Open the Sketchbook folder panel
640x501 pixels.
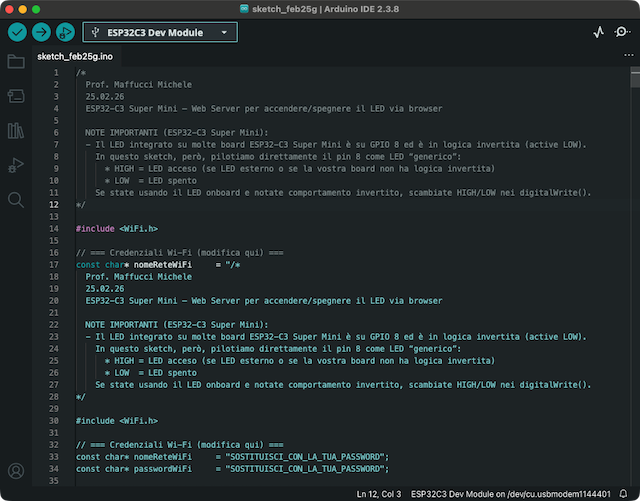tap(16, 62)
